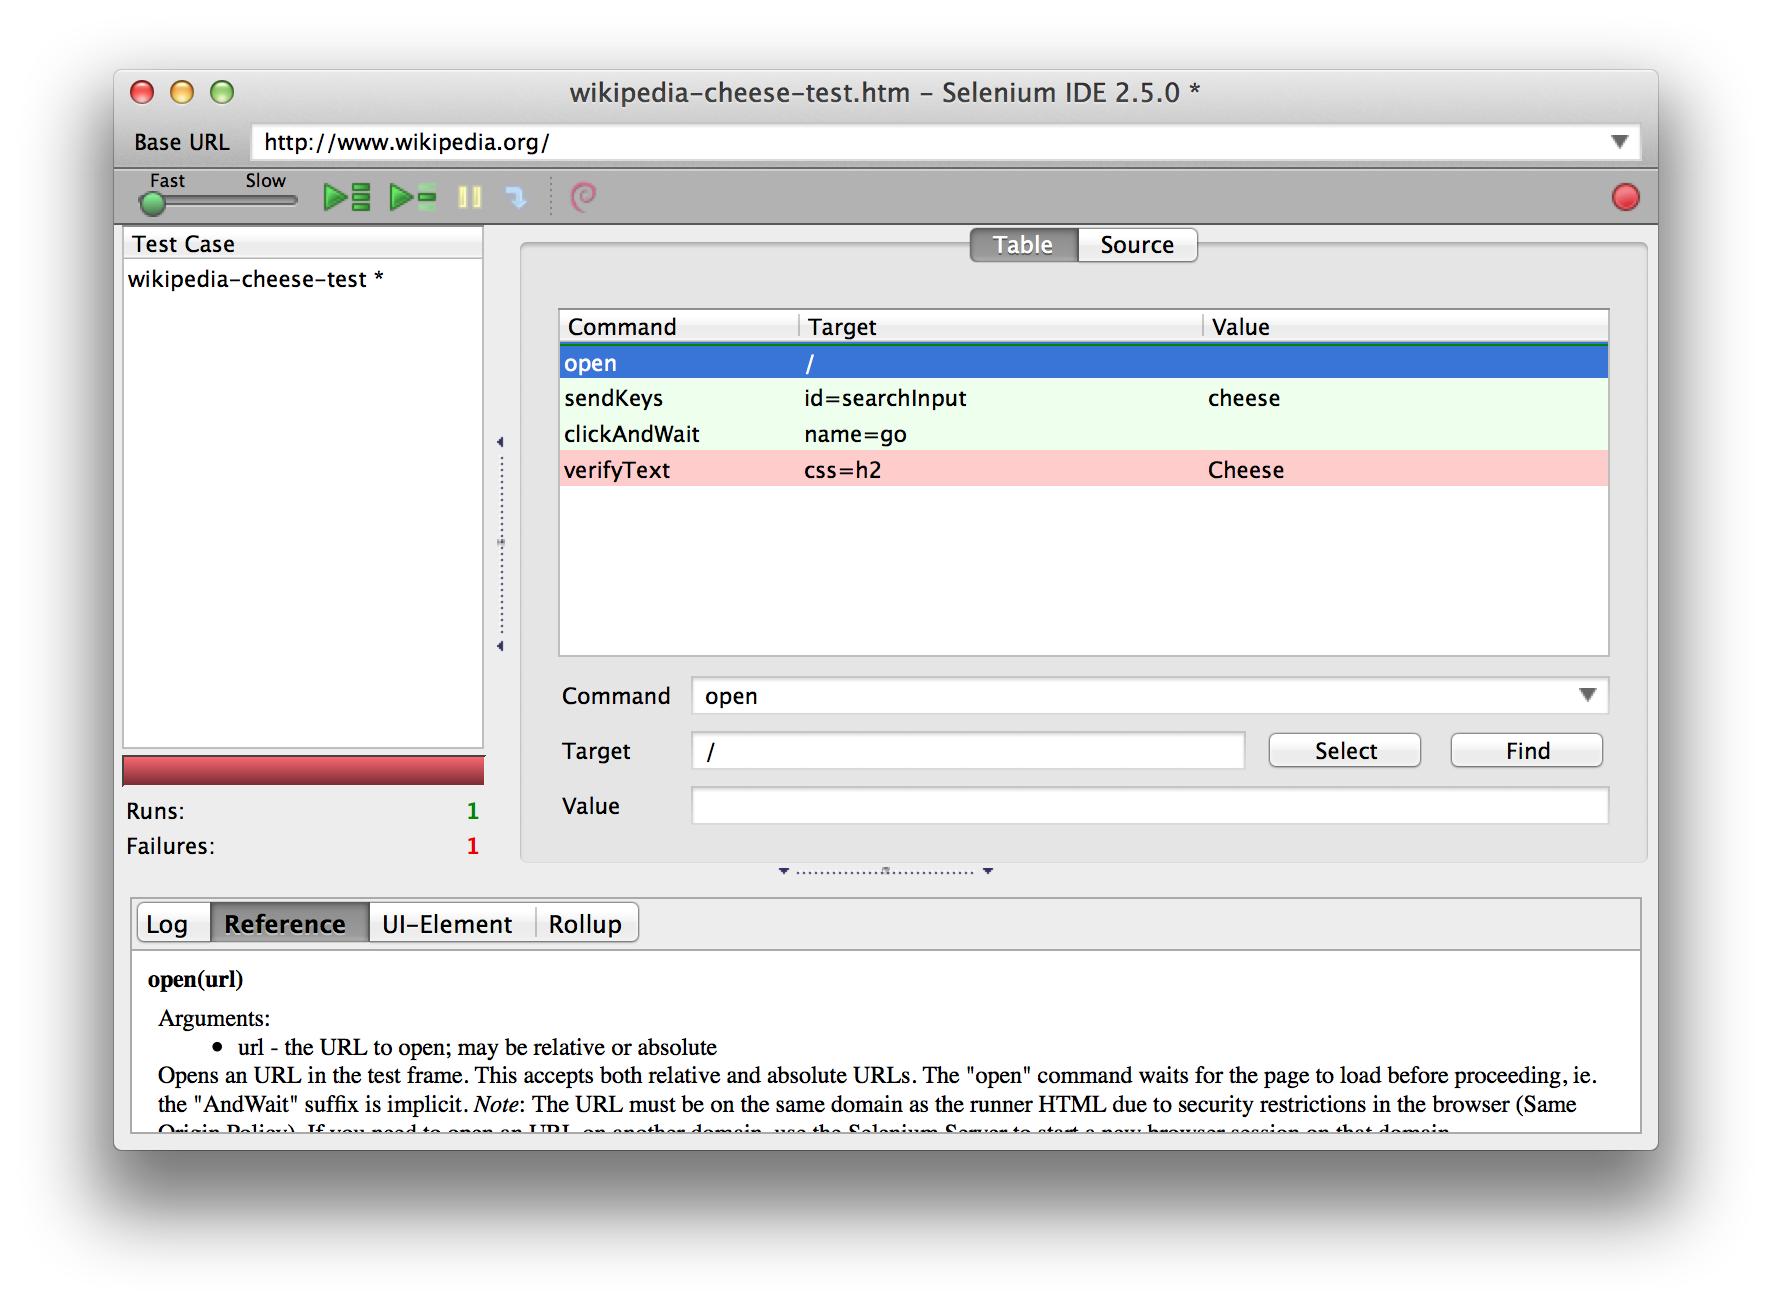The width and height of the screenshot is (1772, 1308).
Task: Click the Value column header
Action: (x=1406, y=327)
